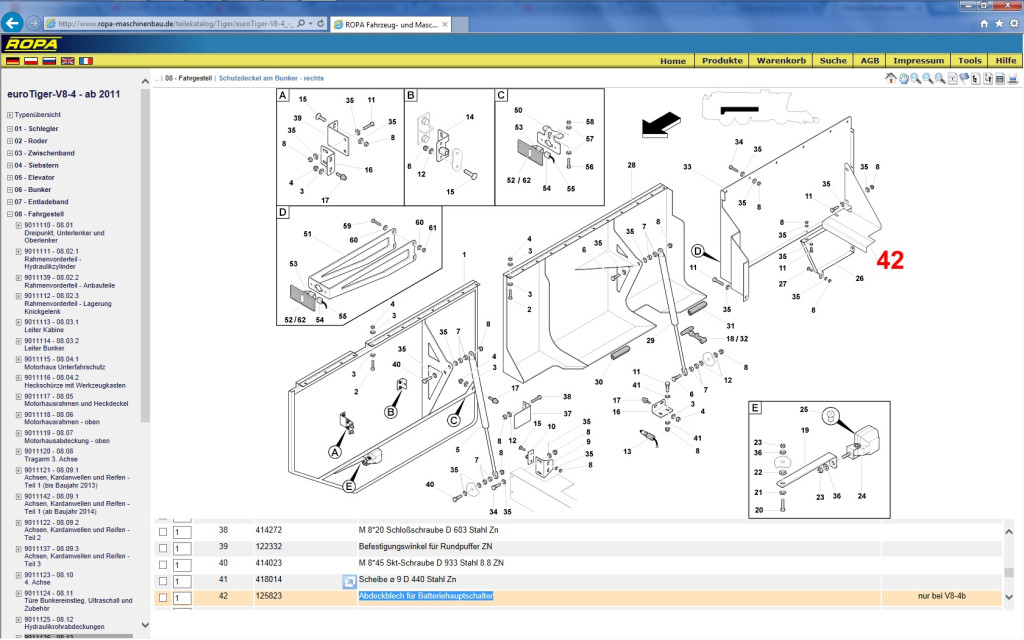Click the page icon right of the flag
The height and width of the screenshot is (640, 1024).
(976, 78)
